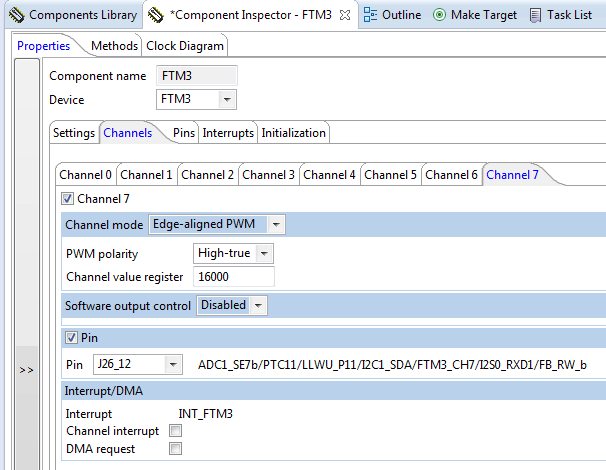
Task: Open the Pins tab
Action: pyautogui.click(x=184, y=133)
